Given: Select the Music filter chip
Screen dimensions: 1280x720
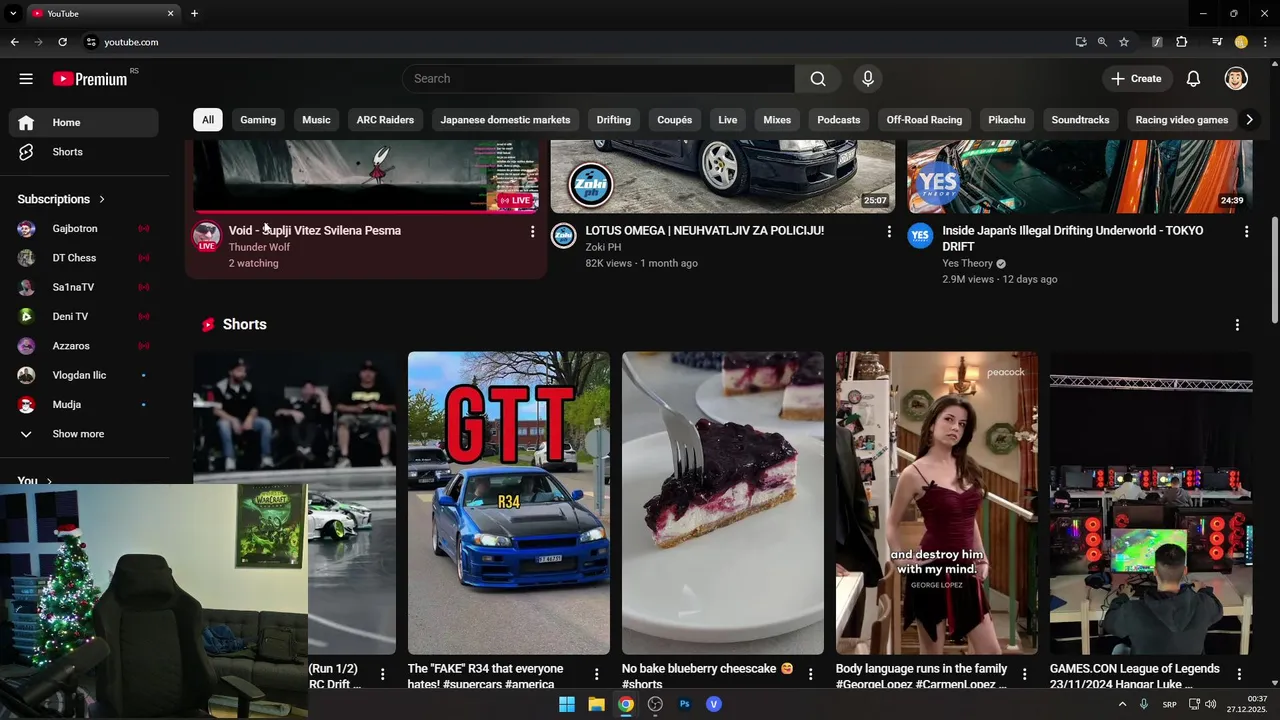Looking at the screenshot, I should pyautogui.click(x=316, y=120).
